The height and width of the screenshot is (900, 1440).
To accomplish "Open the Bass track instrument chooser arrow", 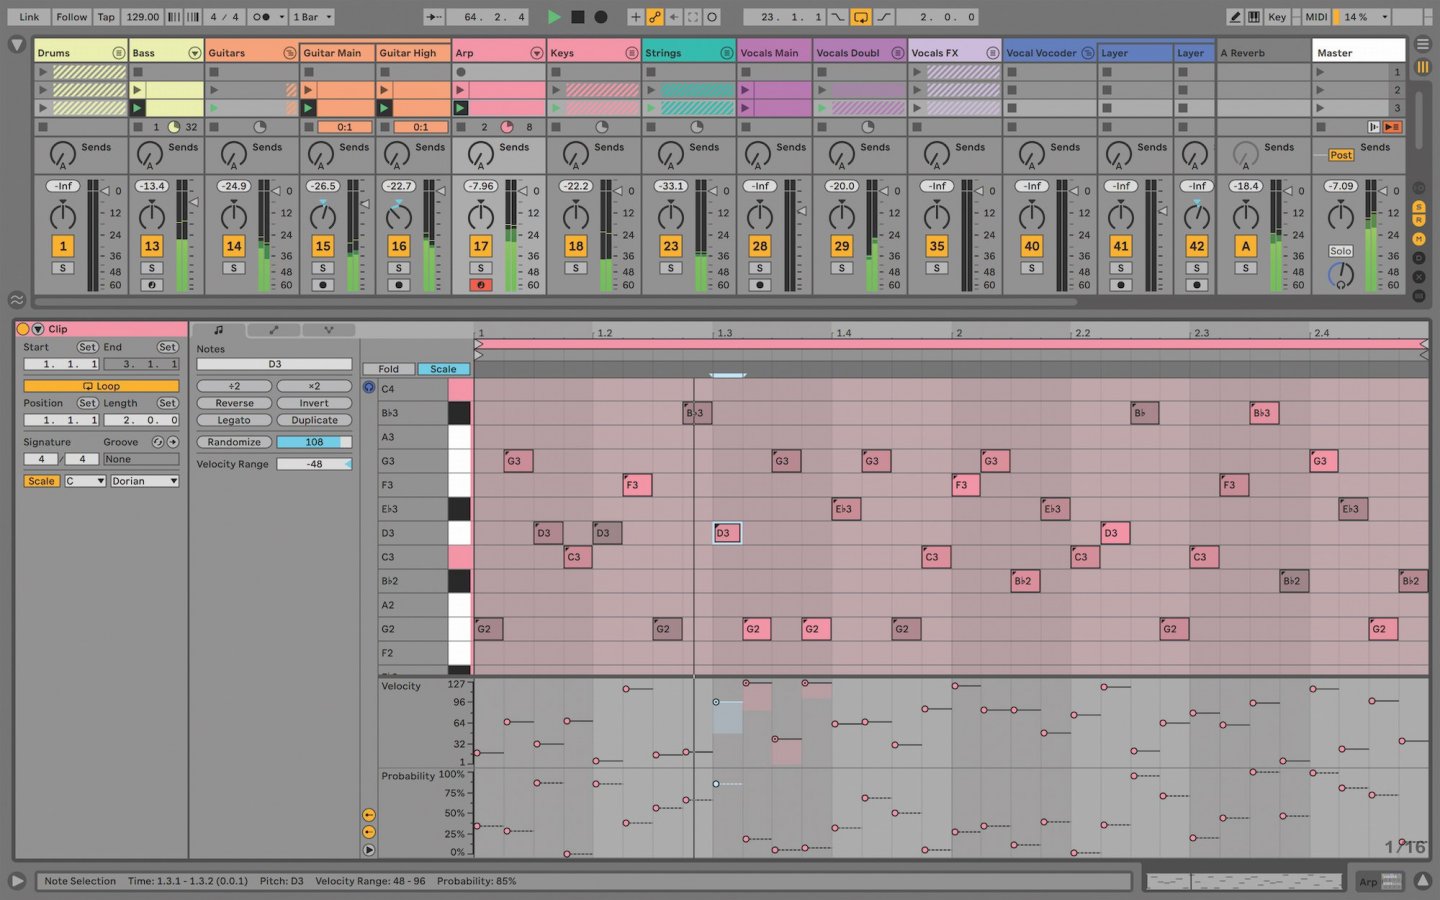I will pyautogui.click(x=192, y=52).
